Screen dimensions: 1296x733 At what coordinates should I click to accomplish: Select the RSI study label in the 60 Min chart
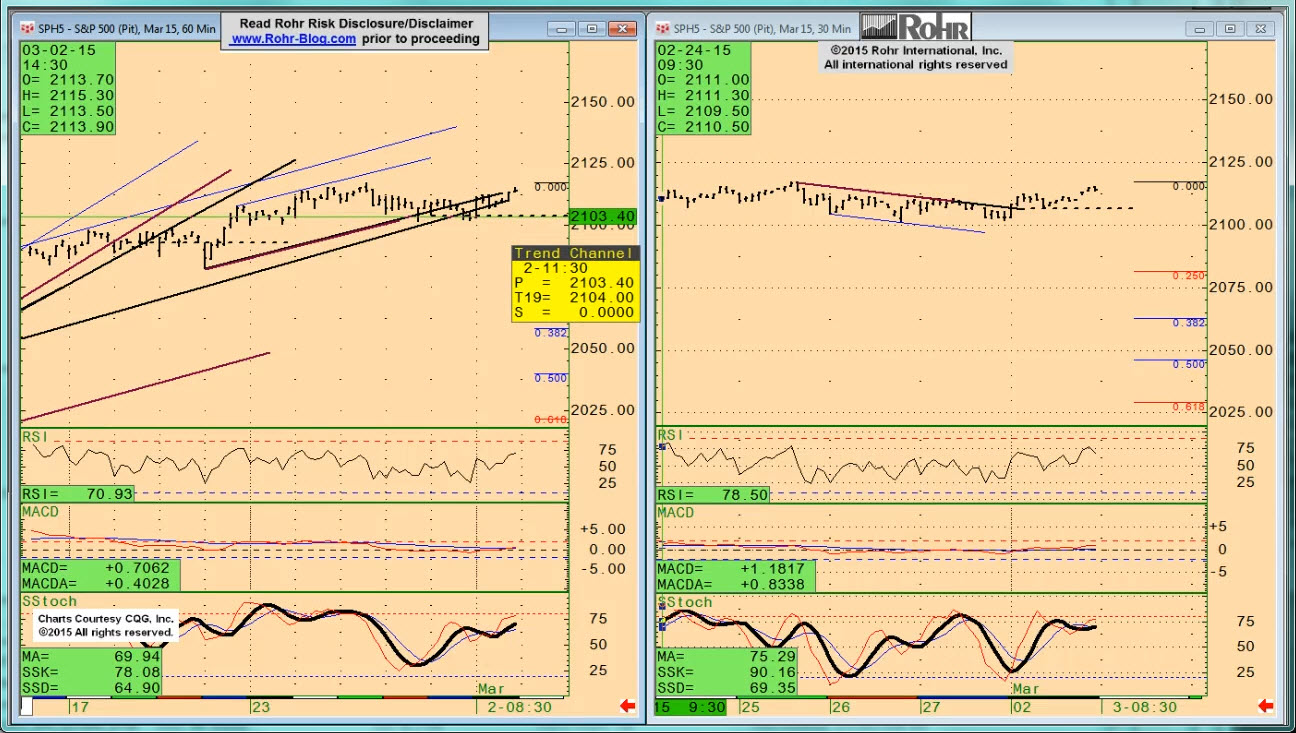coord(35,437)
